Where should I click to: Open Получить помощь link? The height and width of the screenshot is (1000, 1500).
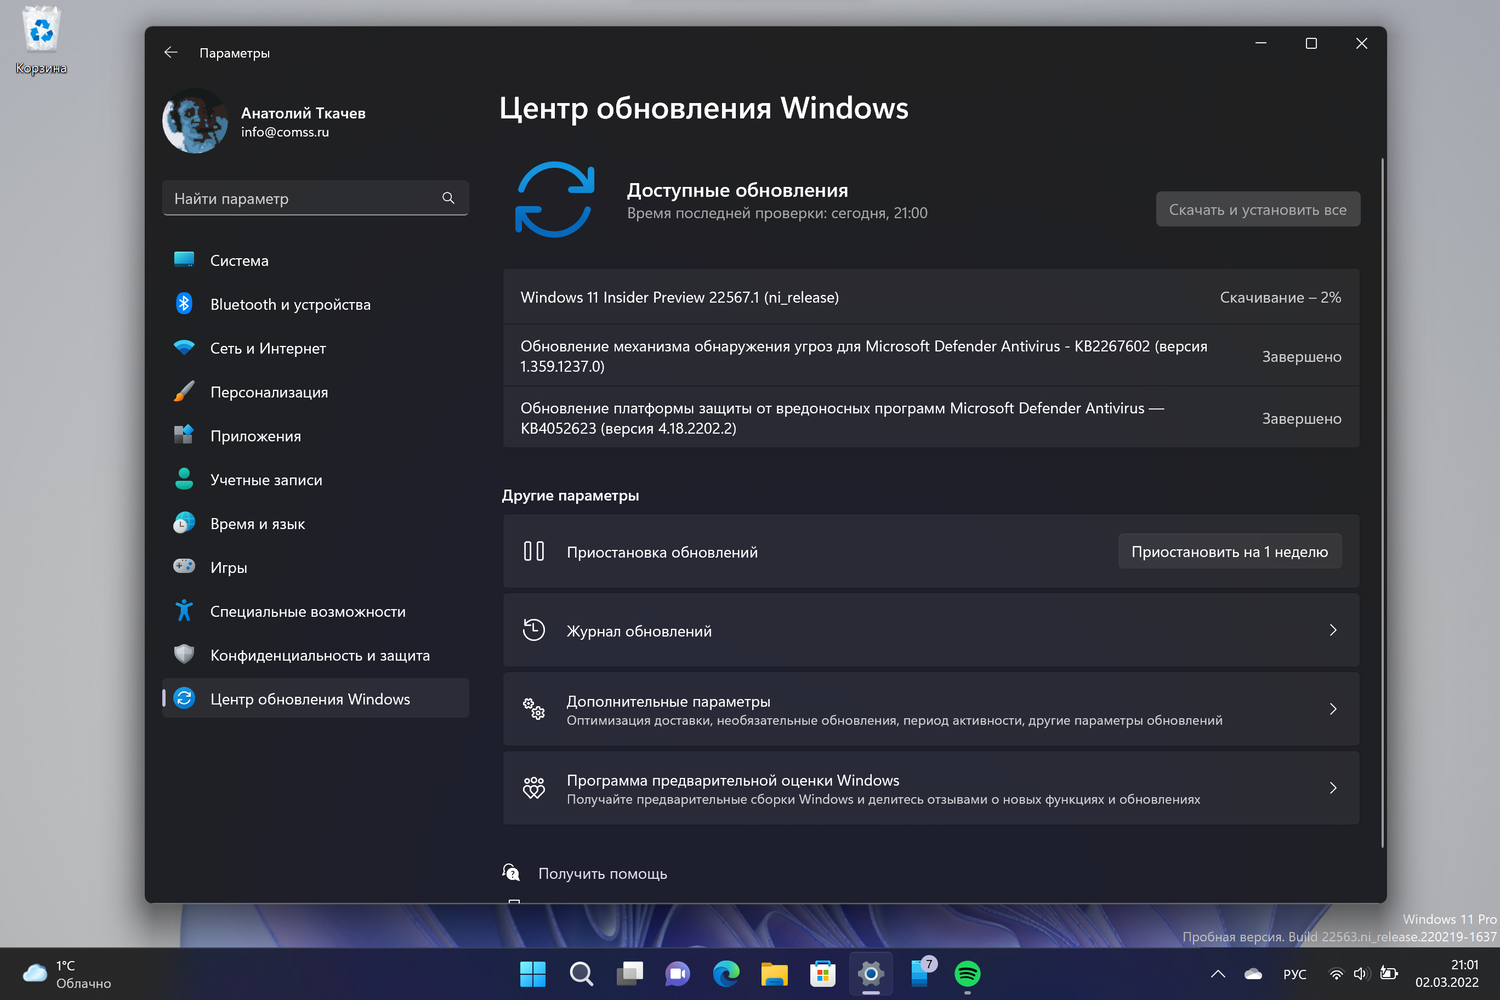pyautogui.click(x=602, y=873)
